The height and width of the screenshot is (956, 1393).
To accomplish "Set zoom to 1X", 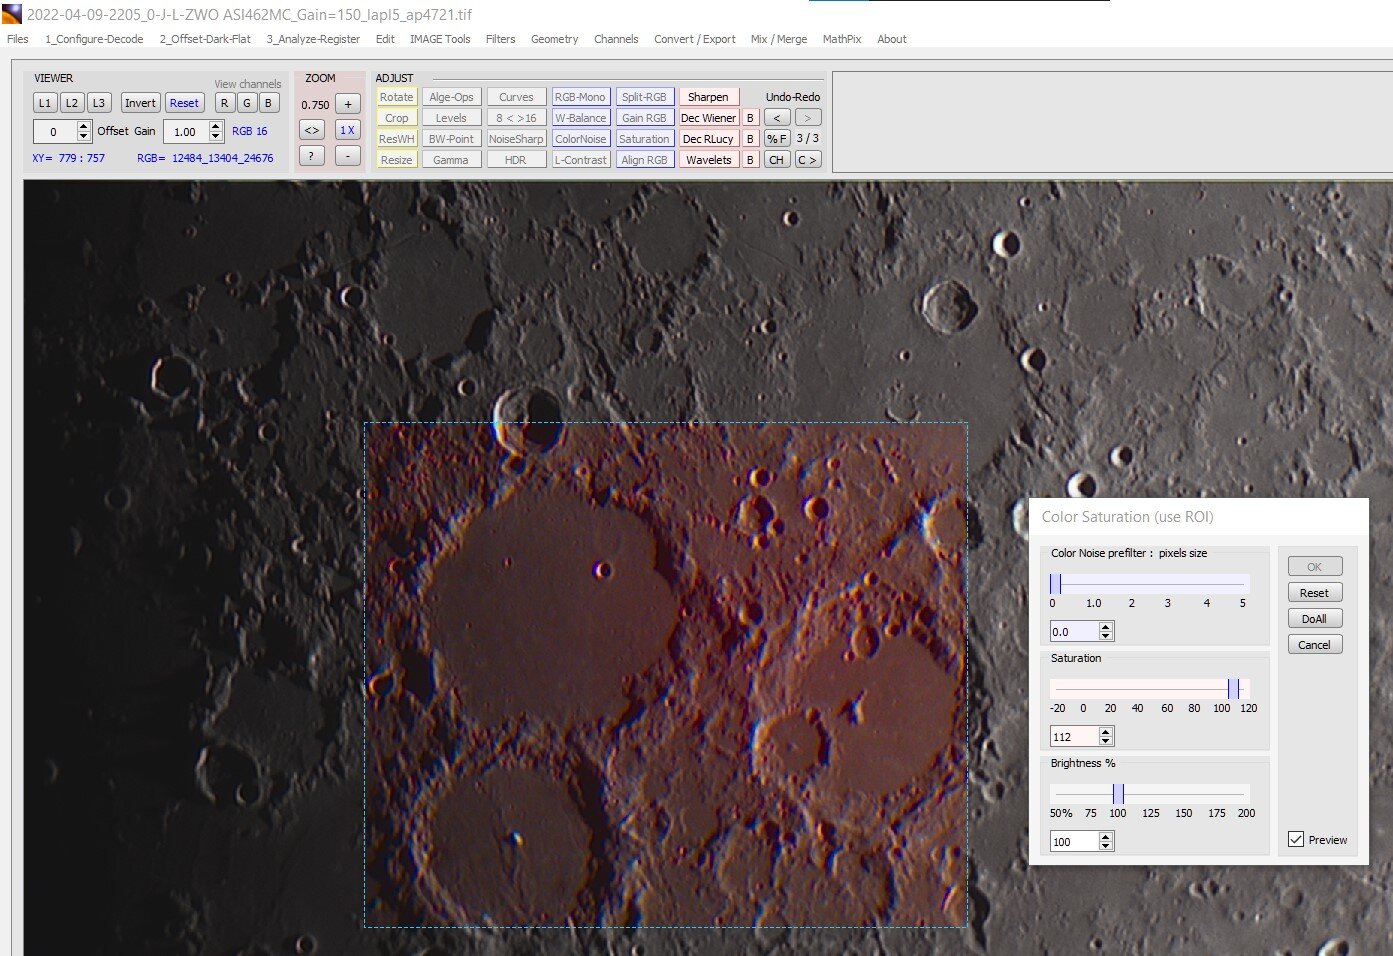I will tap(347, 130).
